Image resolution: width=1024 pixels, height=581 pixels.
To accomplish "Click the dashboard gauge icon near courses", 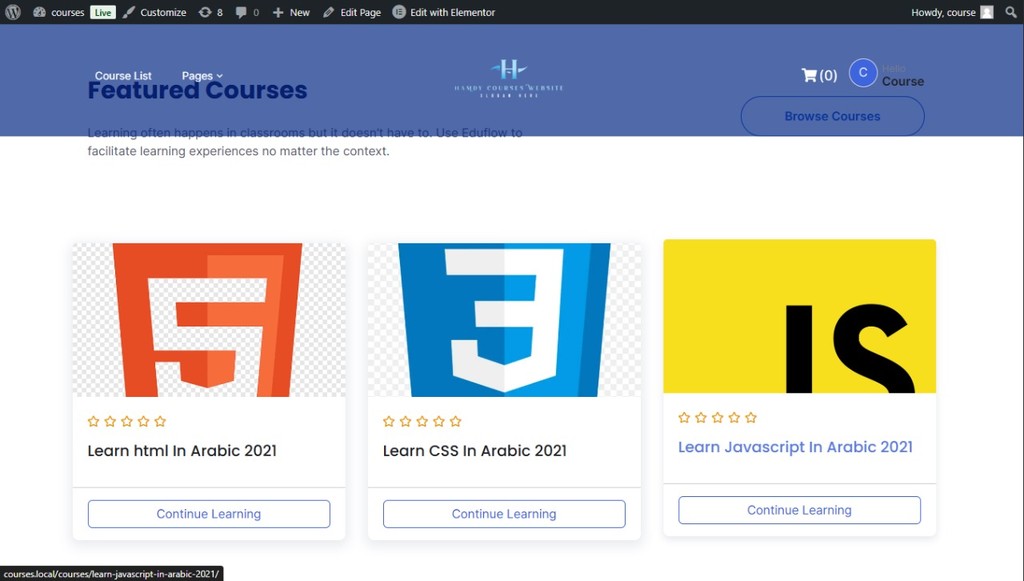I will click(39, 12).
